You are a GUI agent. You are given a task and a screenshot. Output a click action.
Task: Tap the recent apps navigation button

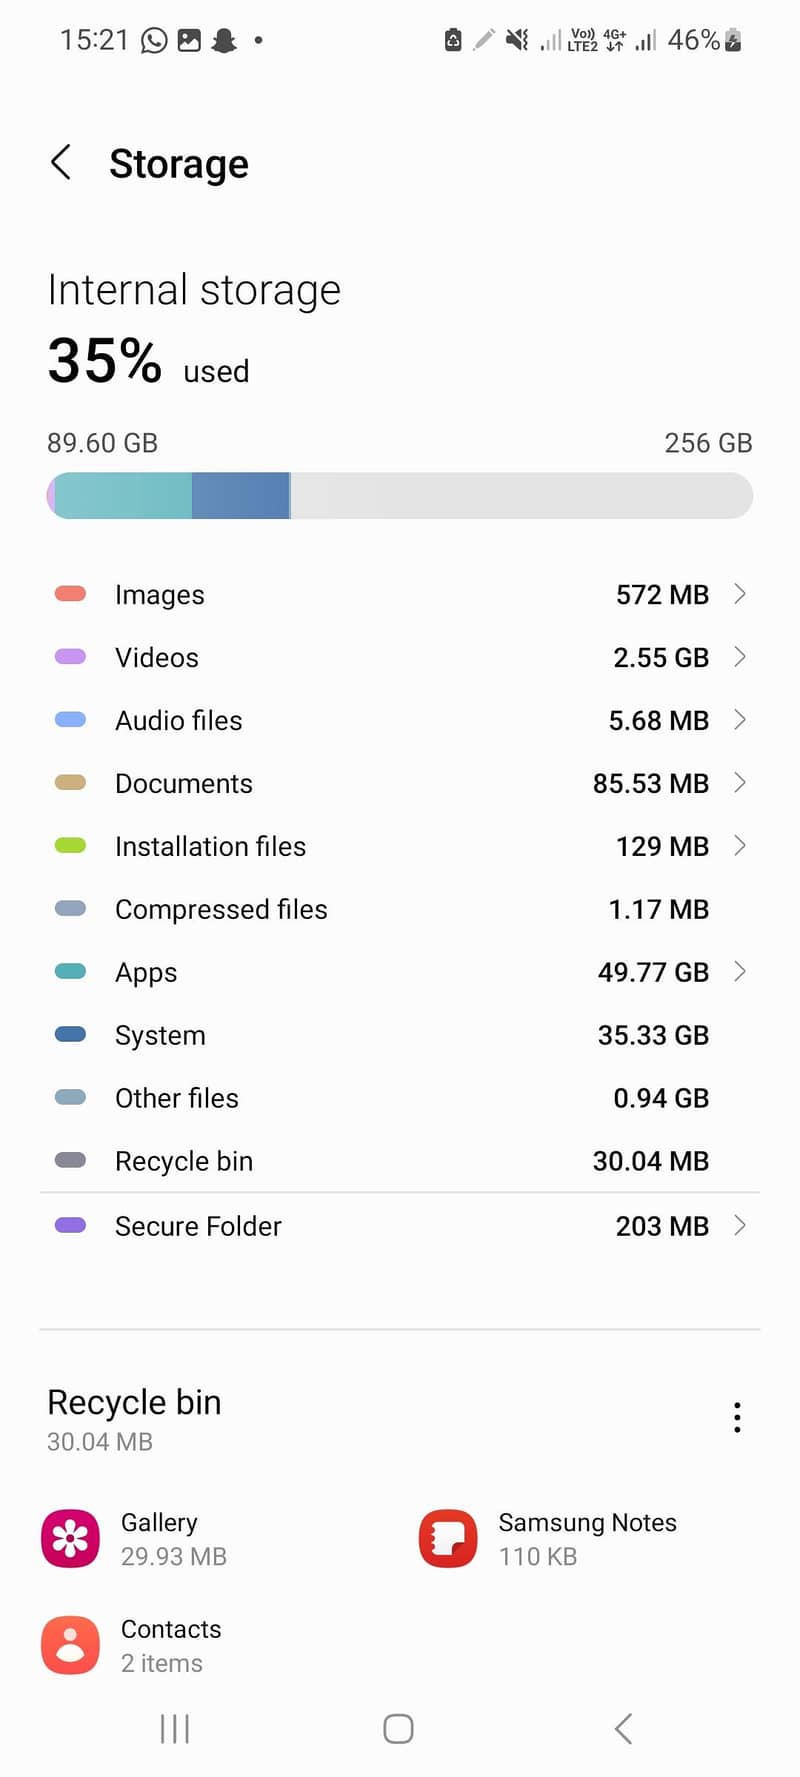pyautogui.click(x=175, y=1729)
